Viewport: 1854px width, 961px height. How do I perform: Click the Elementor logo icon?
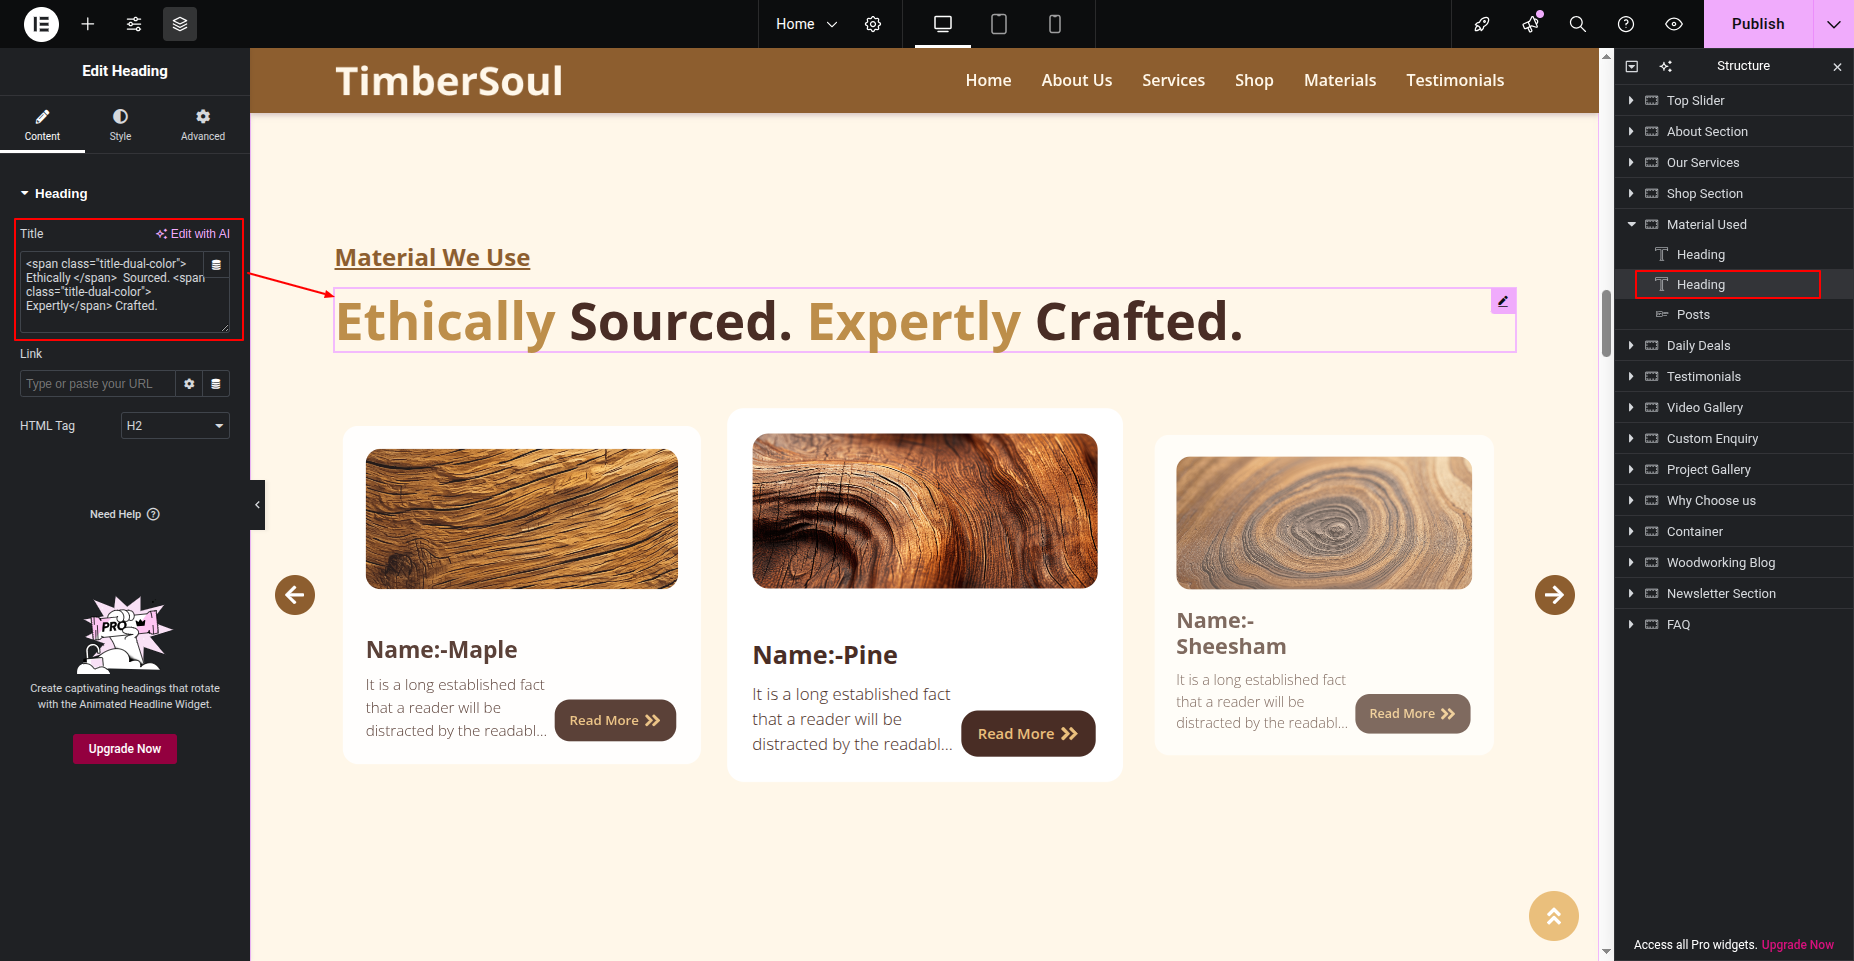point(41,24)
